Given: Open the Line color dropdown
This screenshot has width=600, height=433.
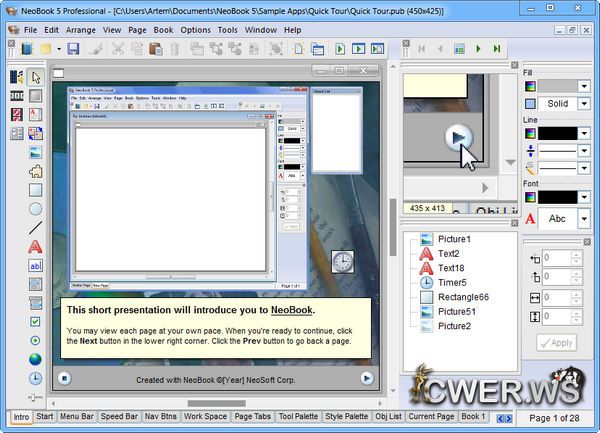Looking at the screenshot, I should (584, 133).
